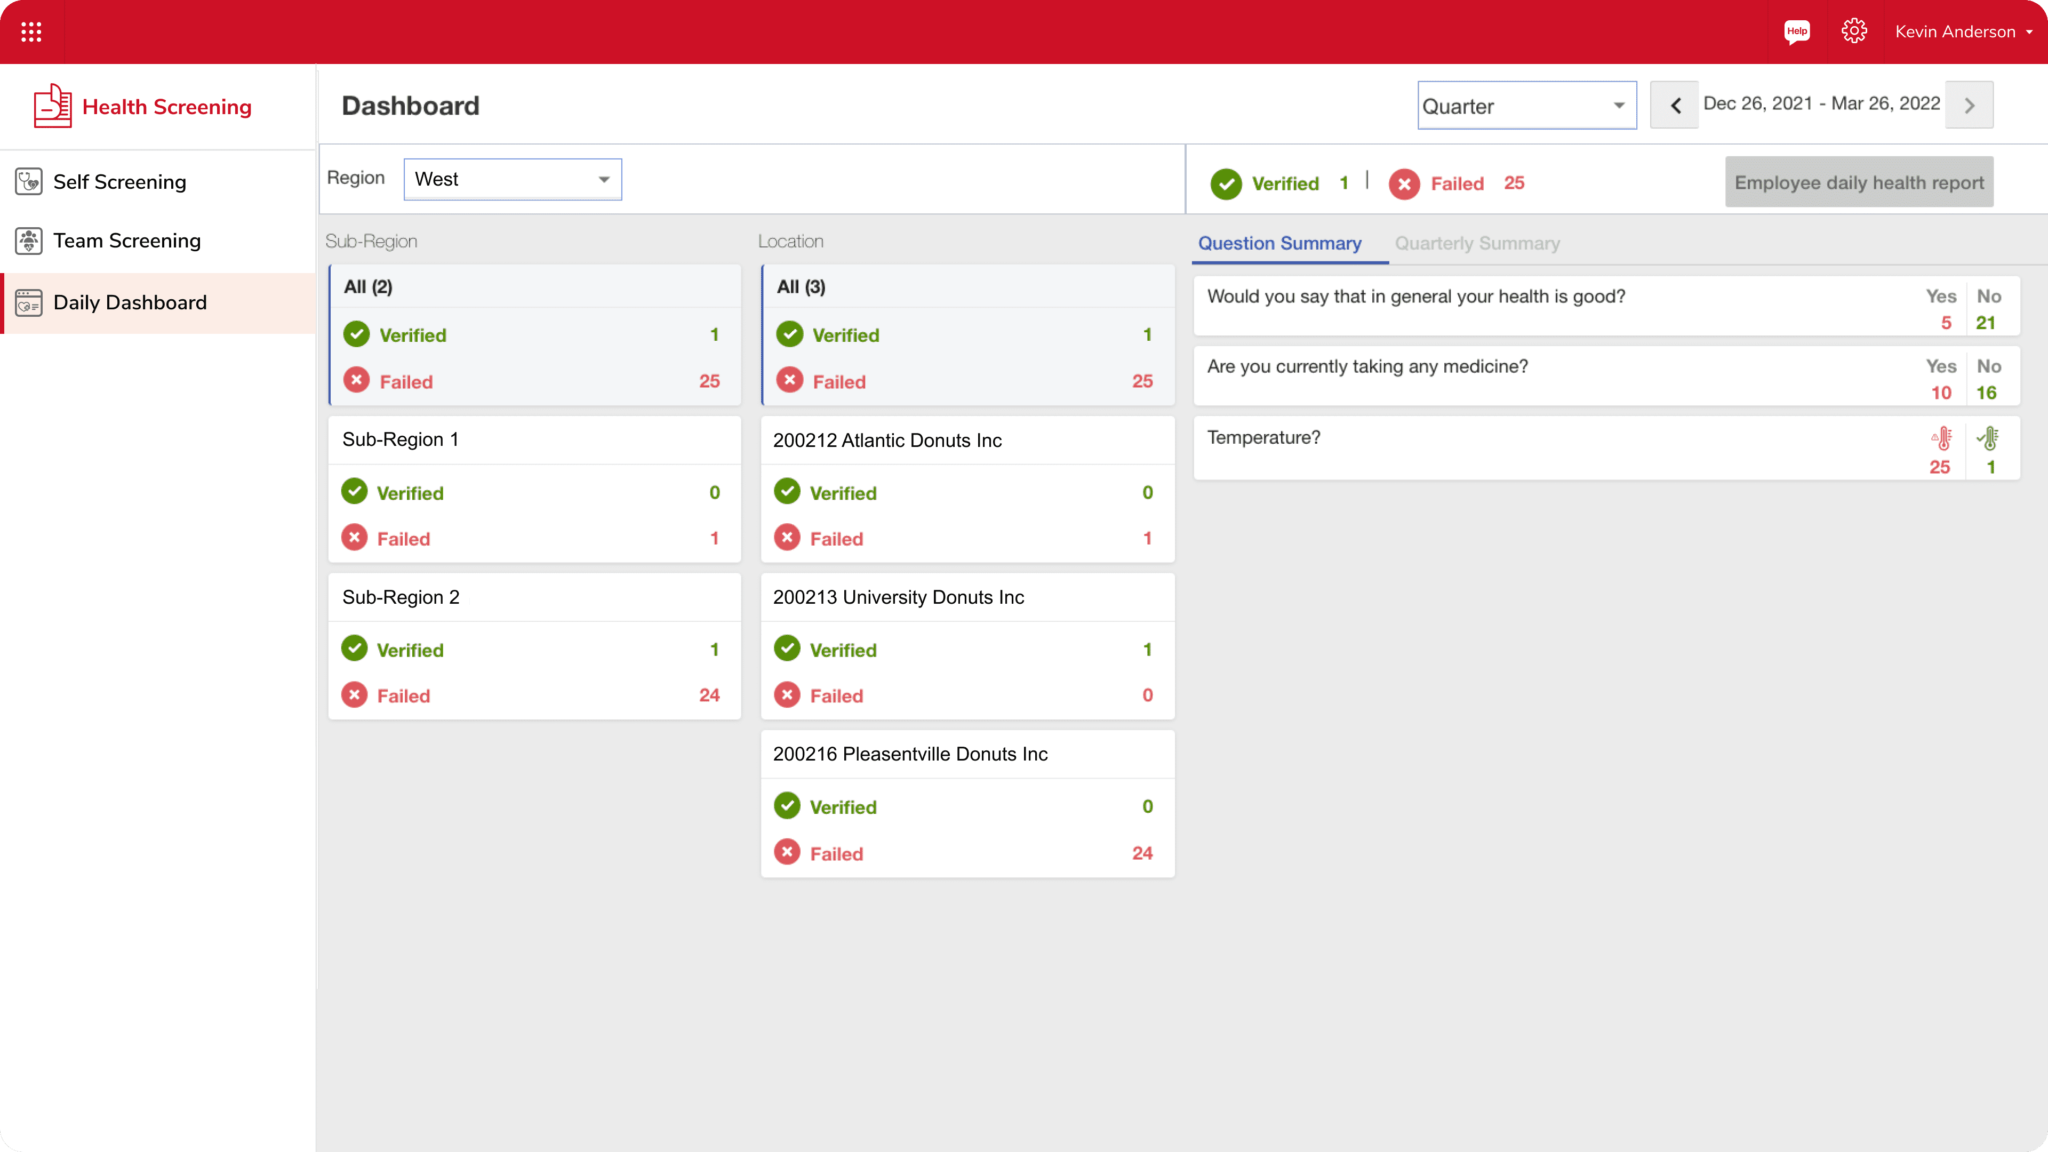Go to previous date range arrow
Viewport: 2048px width, 1152px height.
coord(1675,105)
